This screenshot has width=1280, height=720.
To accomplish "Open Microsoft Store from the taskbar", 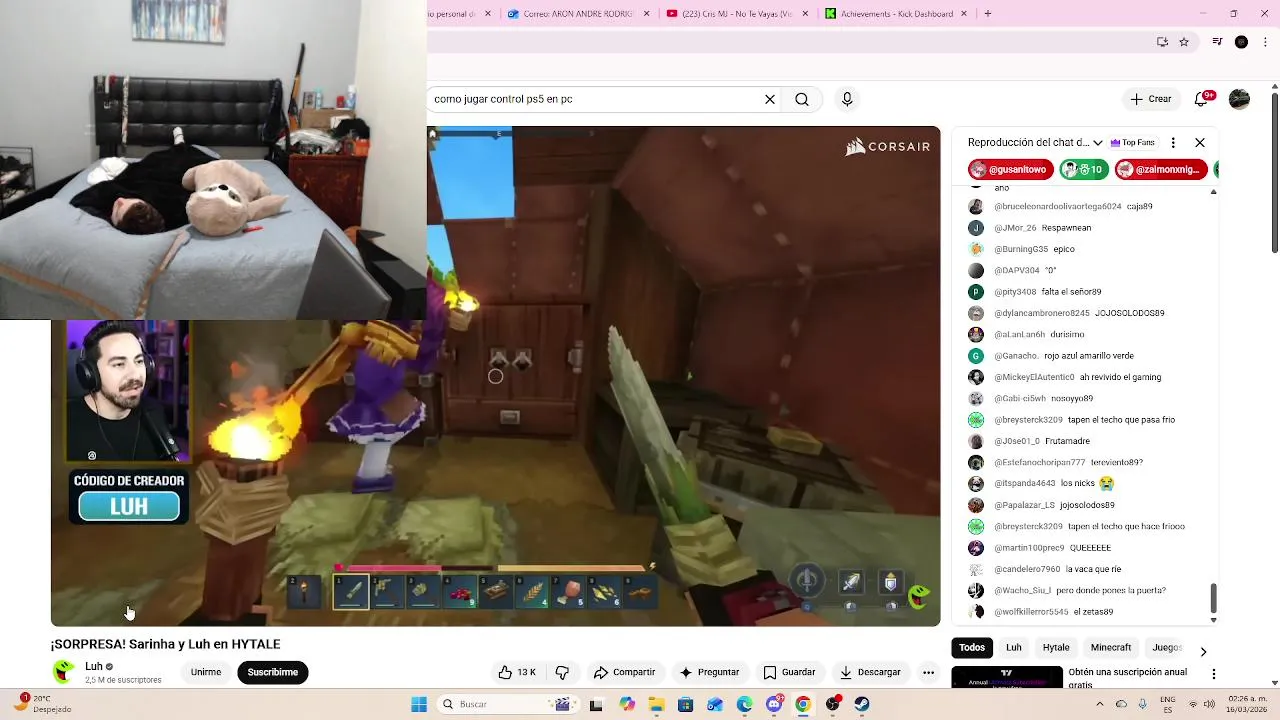I will pyautogui.click(x=685, y=704).
